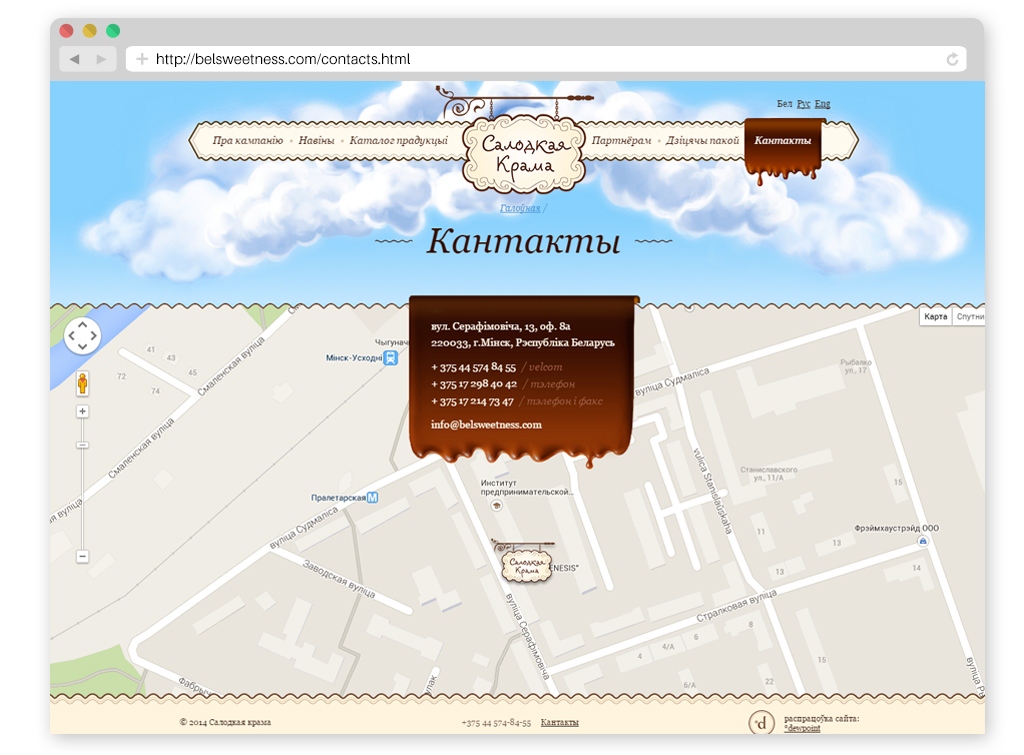Viewport: 1024px width, 755px height.
Task: Click phone number +375 17 298 40 42
Action: point(473,385)
